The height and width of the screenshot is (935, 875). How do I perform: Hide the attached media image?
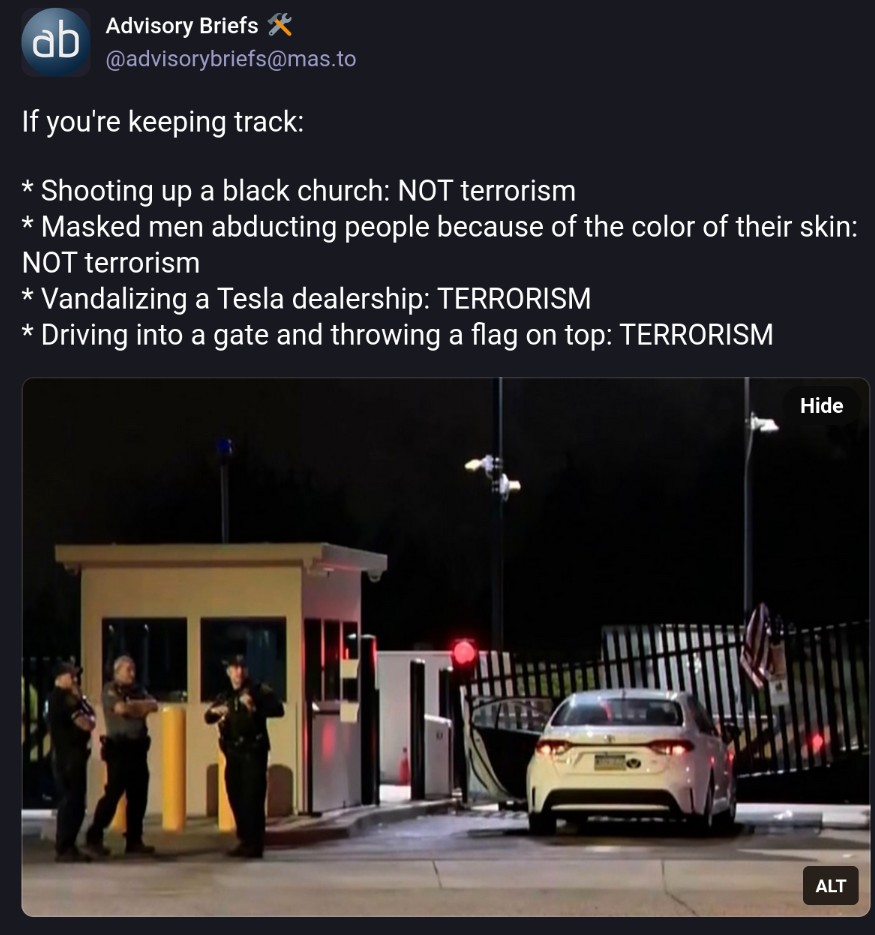(x=821, y=405)
